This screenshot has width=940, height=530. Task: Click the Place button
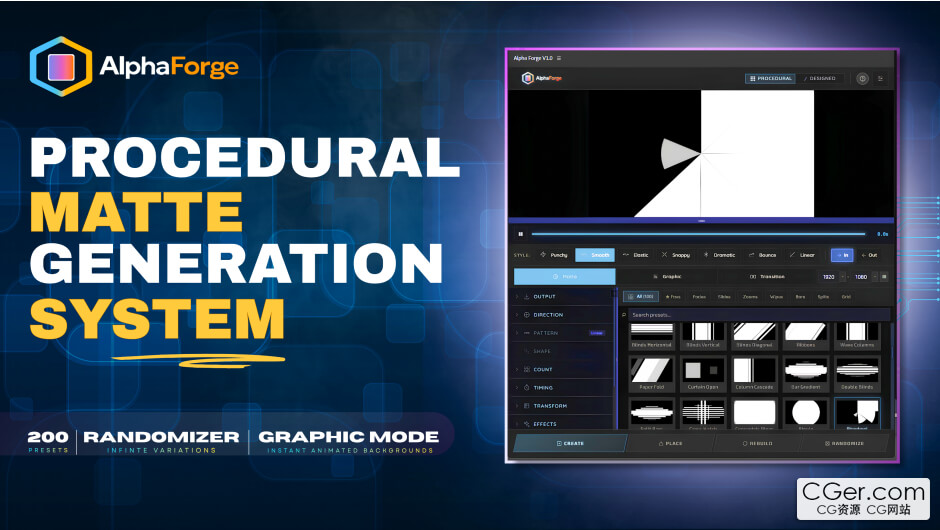pos(670,444)
